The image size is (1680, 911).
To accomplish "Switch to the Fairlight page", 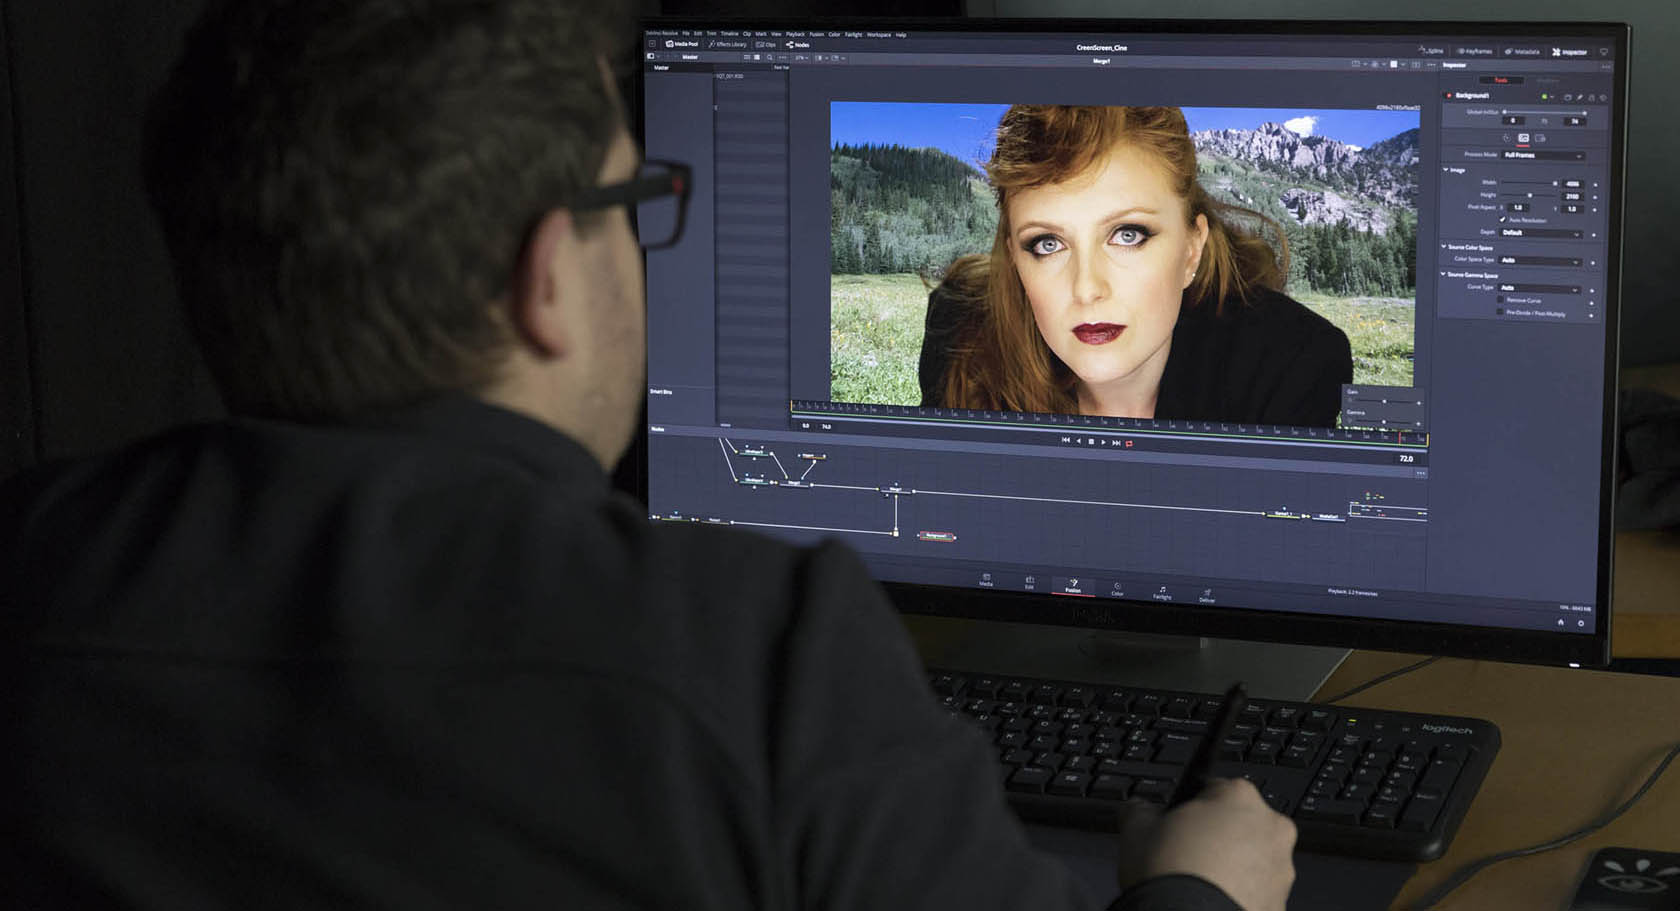I will pos(1161,593).
